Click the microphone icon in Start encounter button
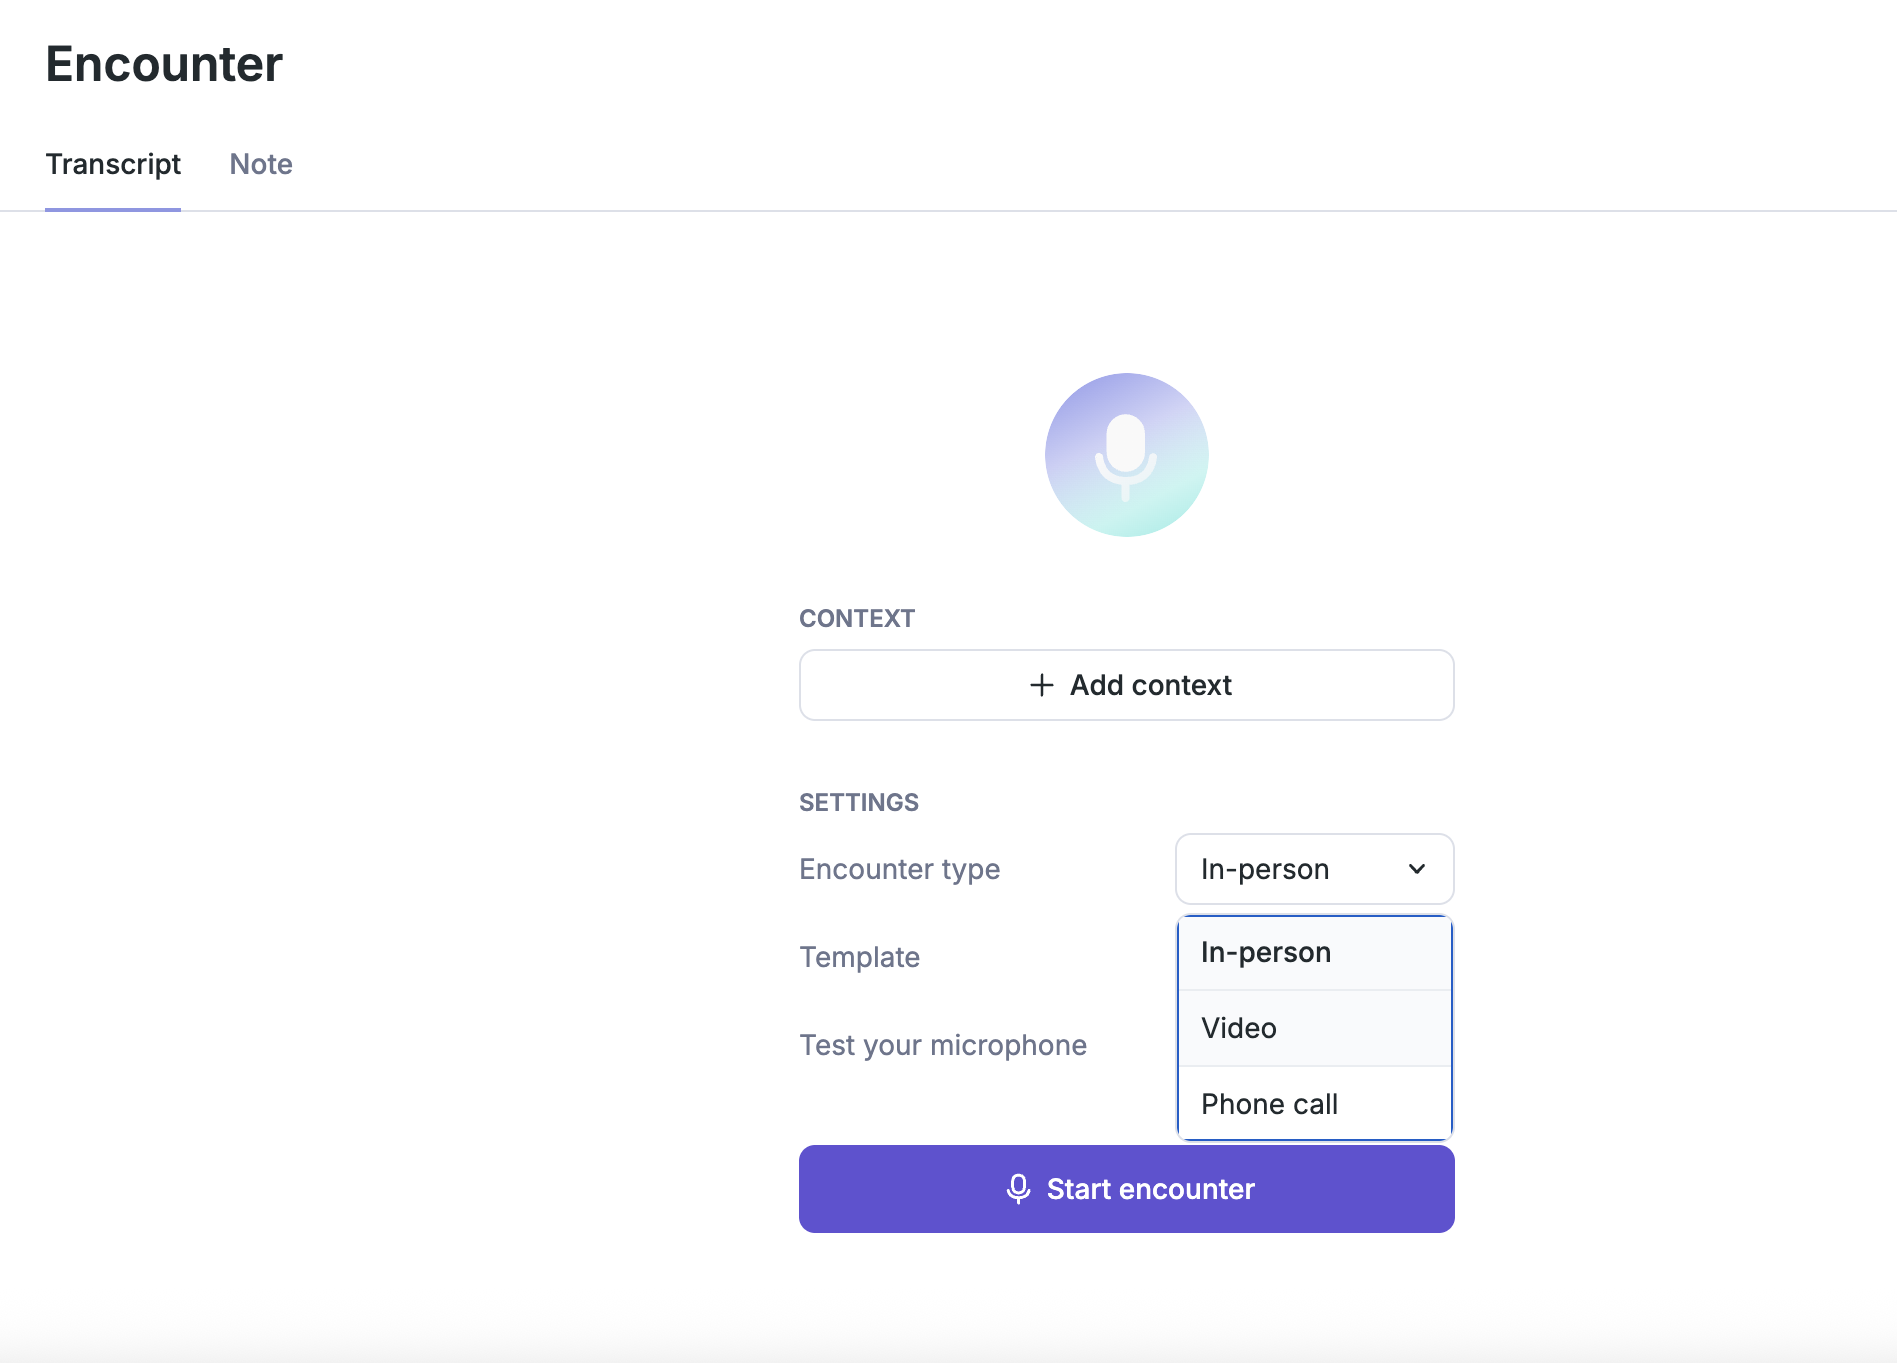The image size is (1897, 1363). point(1018,1189)
